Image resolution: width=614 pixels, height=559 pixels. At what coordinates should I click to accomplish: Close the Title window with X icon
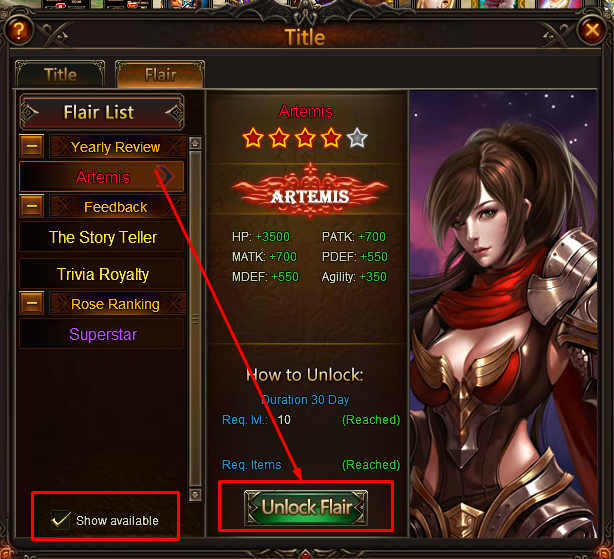592,30
